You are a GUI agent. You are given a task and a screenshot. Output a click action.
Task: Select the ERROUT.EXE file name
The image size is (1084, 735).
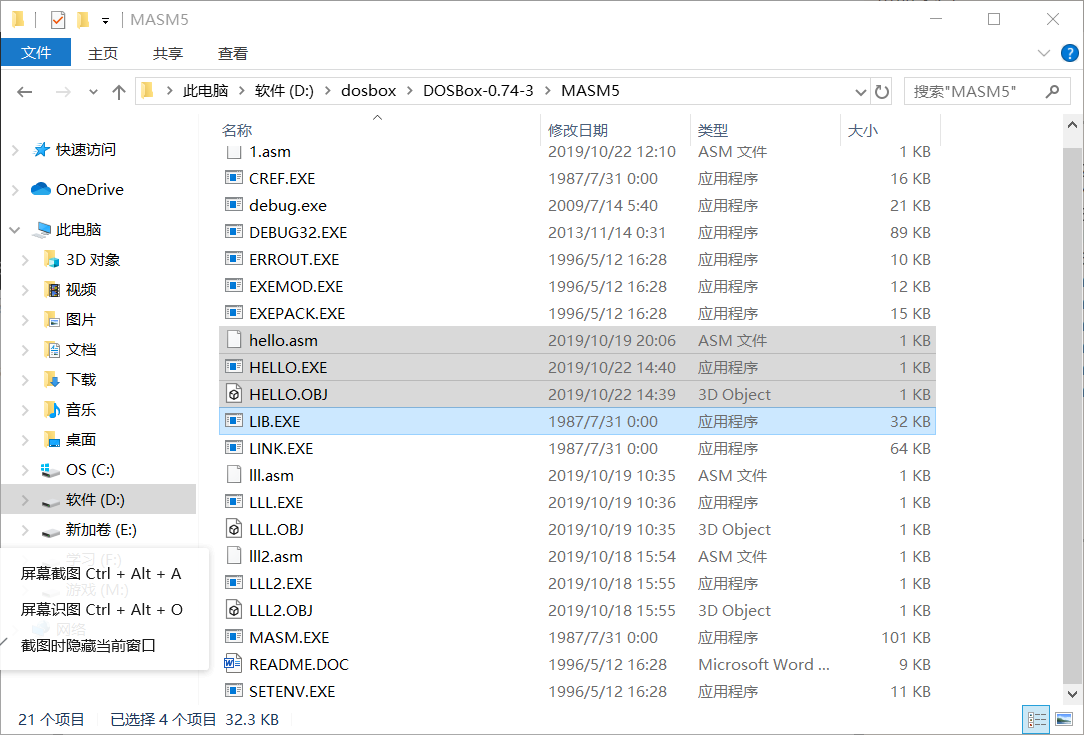294,259
